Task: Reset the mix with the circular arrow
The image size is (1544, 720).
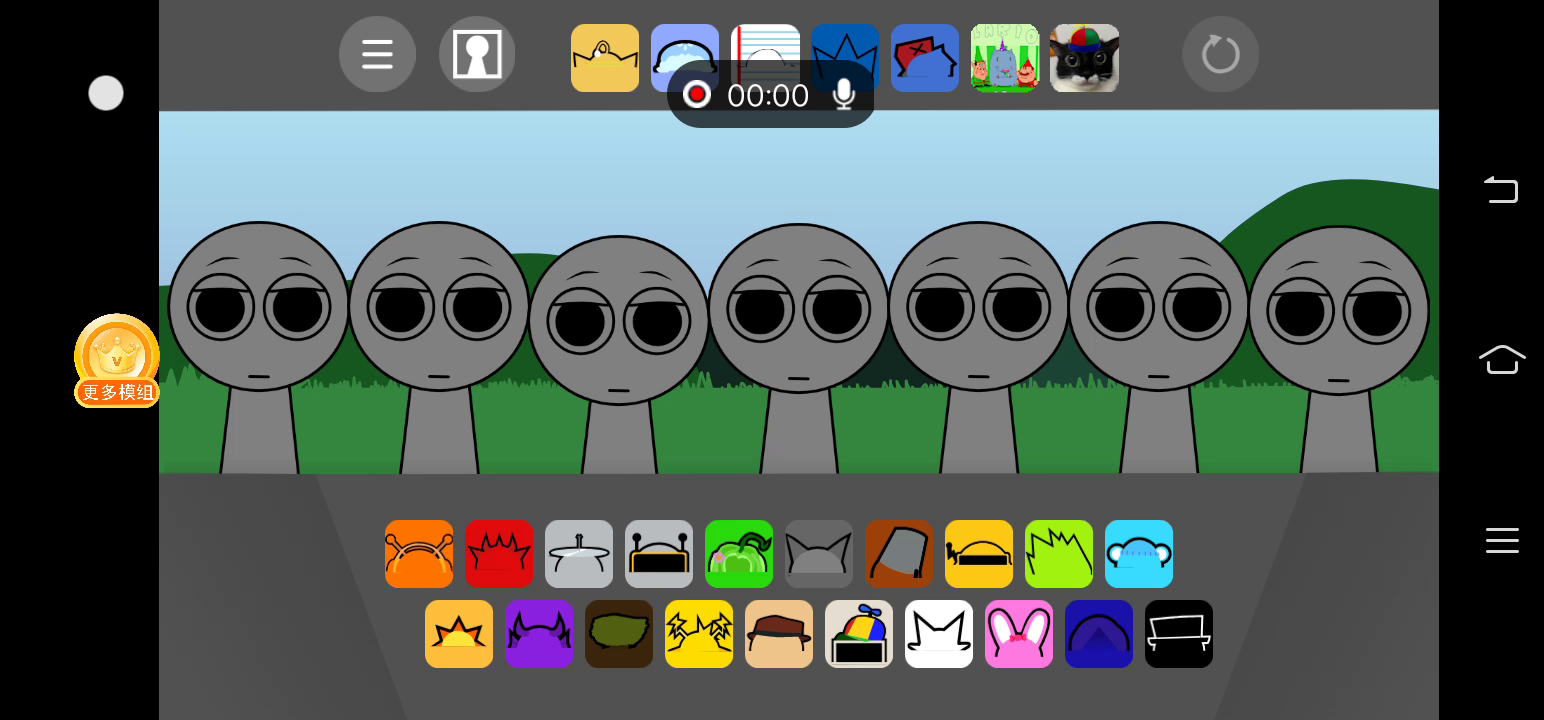Action: 1220,54
